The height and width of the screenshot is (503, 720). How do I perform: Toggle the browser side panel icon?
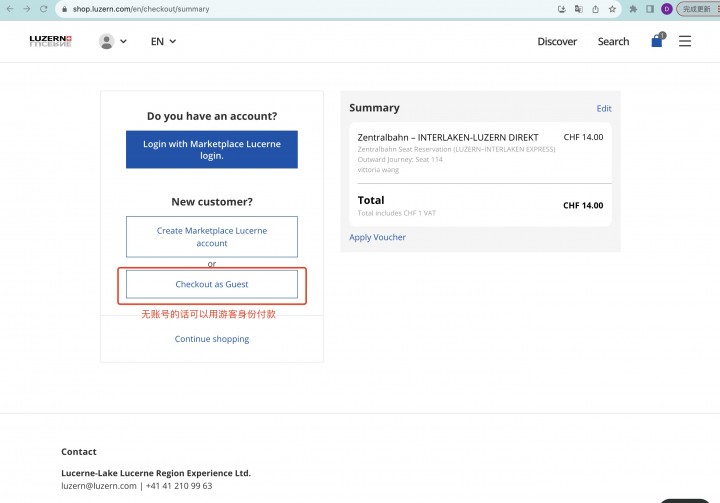650,9
